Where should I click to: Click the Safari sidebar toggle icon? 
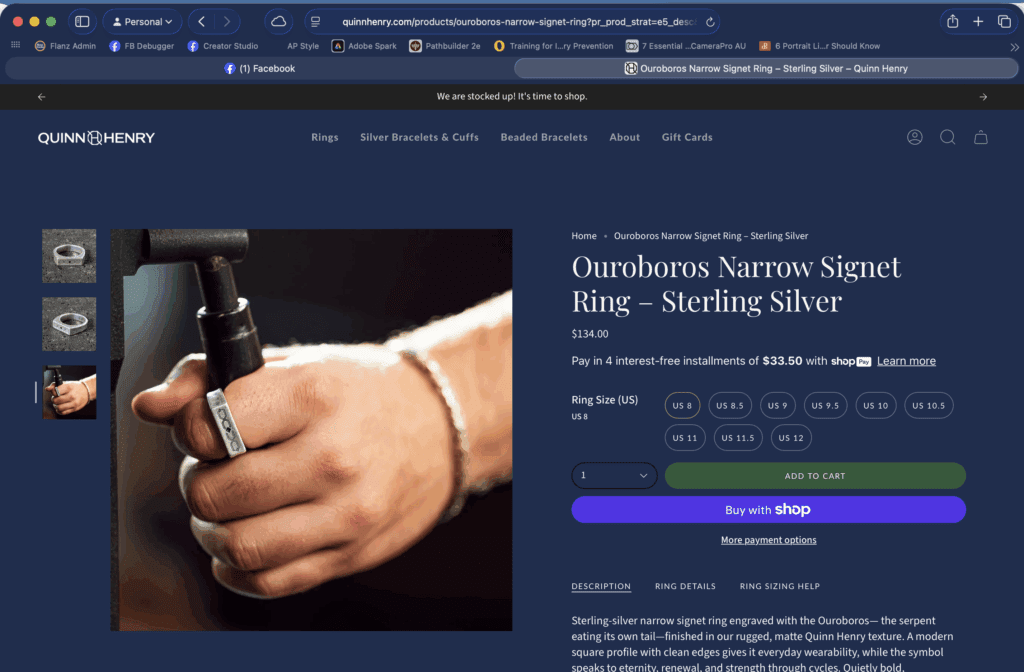[82, 22]
